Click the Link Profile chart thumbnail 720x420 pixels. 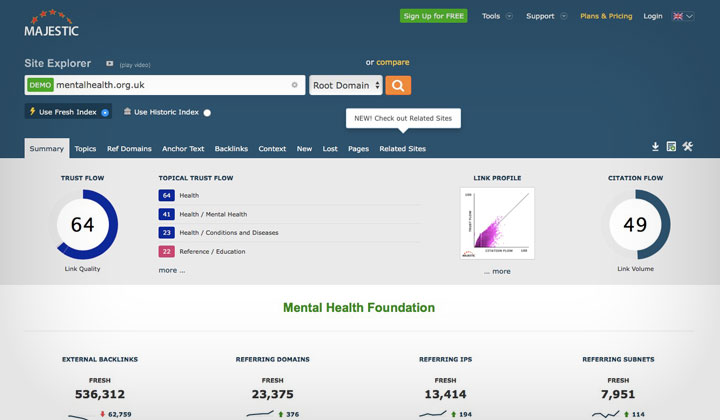click(x=497, y=223)
